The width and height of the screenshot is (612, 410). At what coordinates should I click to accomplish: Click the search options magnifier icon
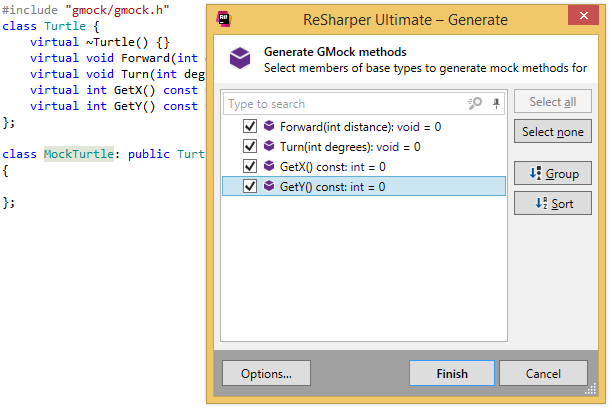pyautogui.click(x=475, y=103)
